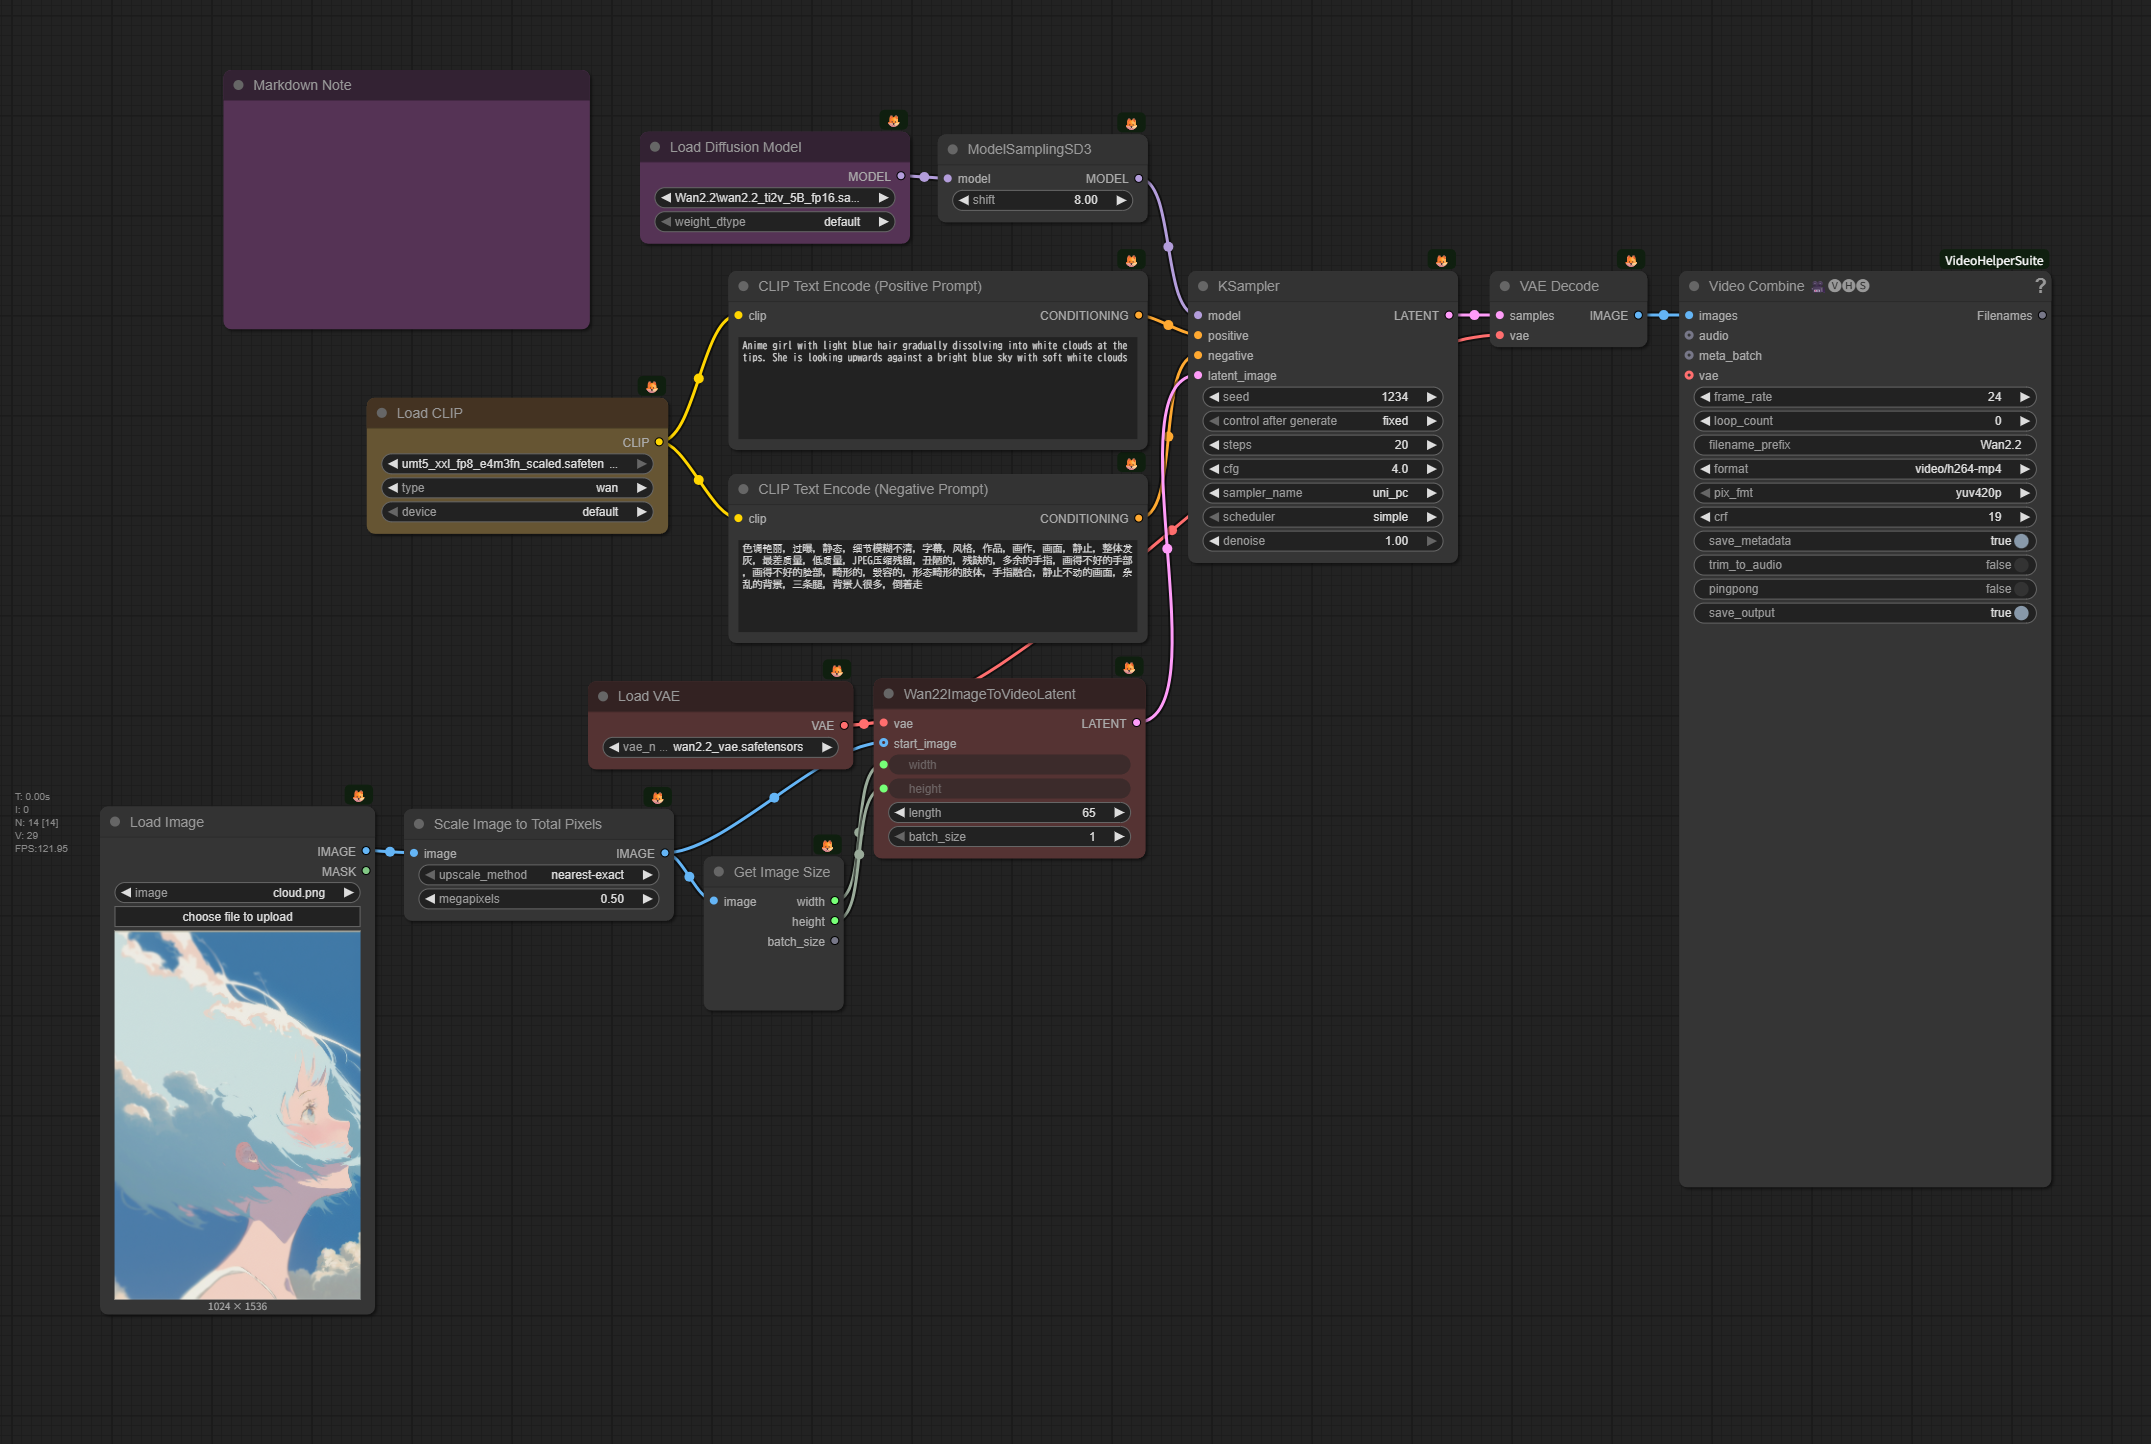2151x1444 pixels.
Task: Click the denoise slider field
Action: point(1320,541)
